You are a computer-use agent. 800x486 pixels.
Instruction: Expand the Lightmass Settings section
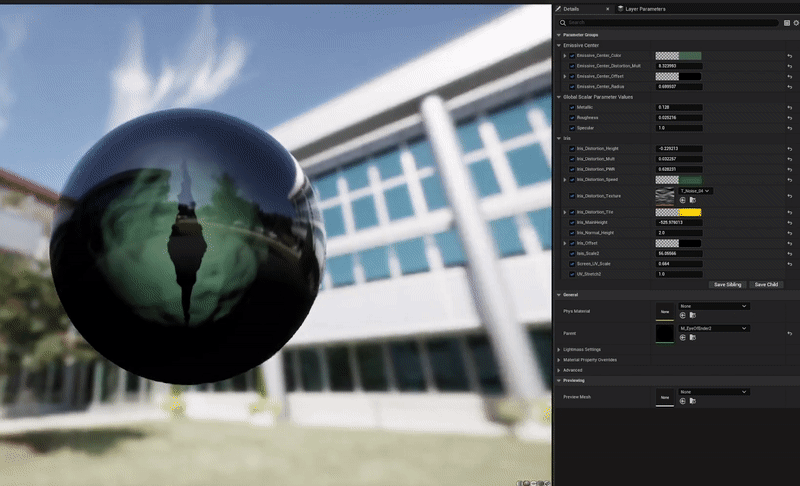click(x=582, y=349)
